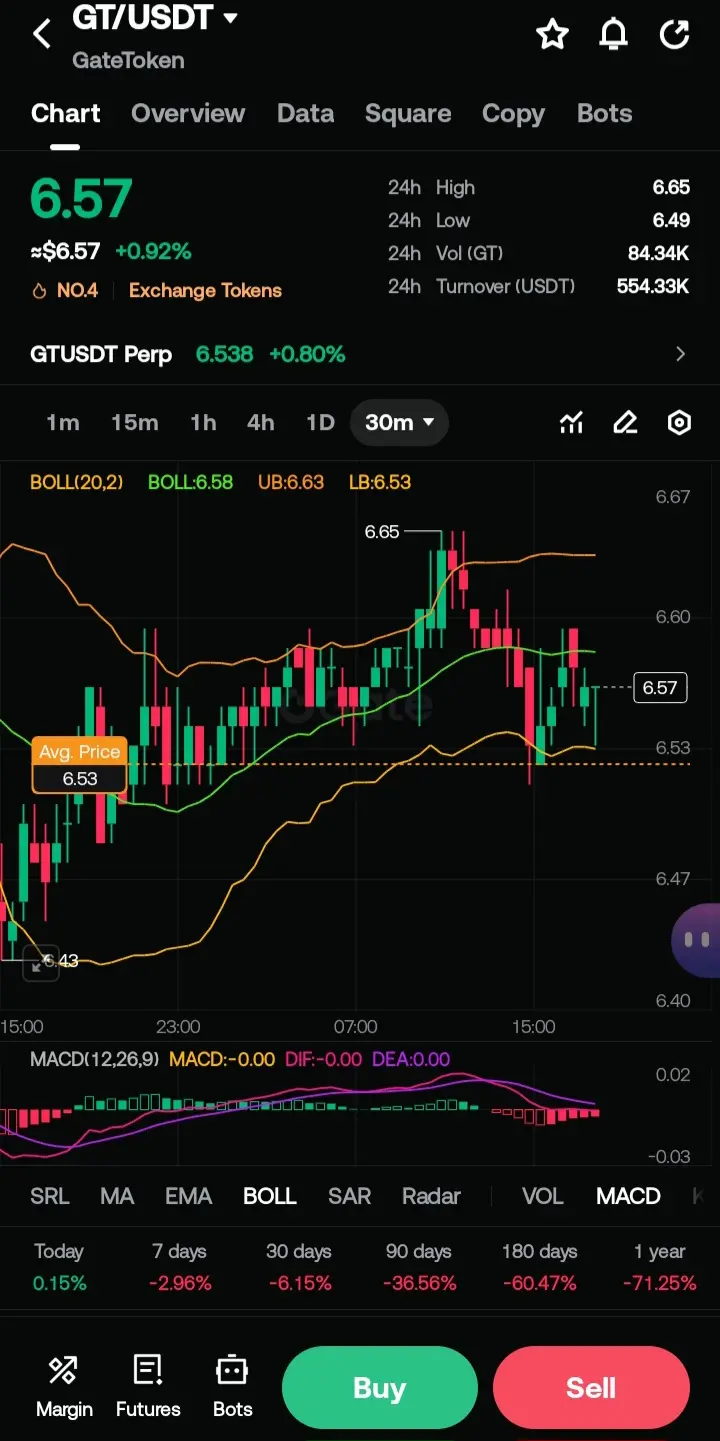720x1441 pixels.
Task: Switch to the Copy tab
Action: [513, 113]
